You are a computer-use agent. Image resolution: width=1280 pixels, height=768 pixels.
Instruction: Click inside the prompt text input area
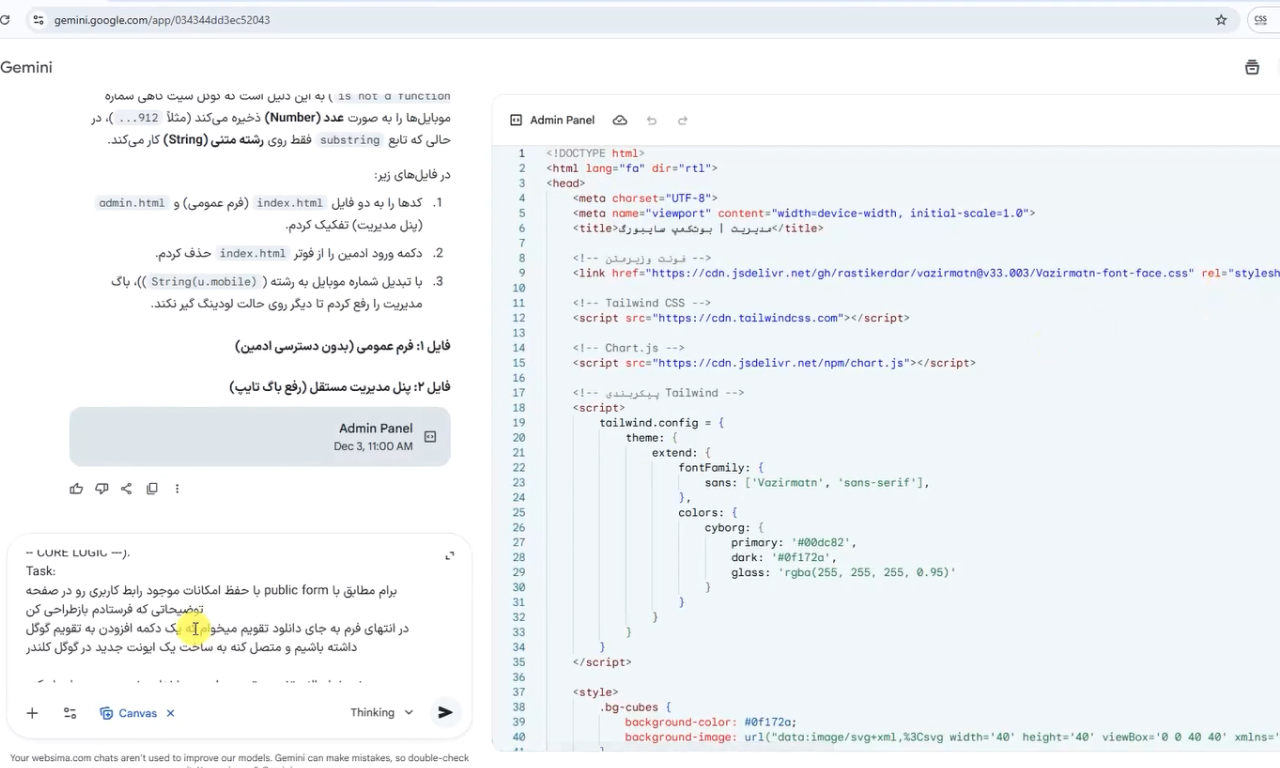(x=230, y=620)
